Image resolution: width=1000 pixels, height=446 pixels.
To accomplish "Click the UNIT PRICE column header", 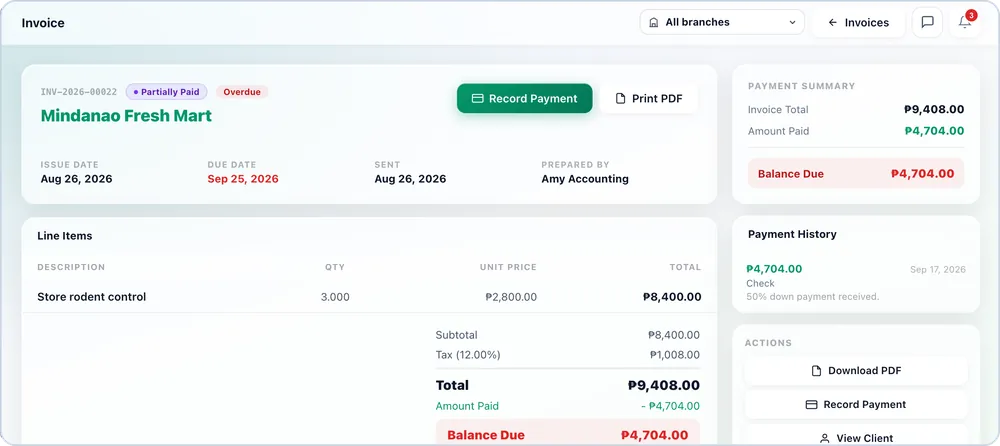I will (508, 267).
